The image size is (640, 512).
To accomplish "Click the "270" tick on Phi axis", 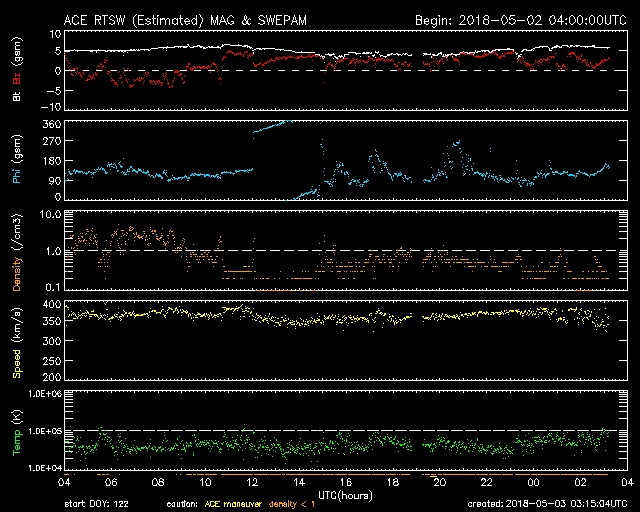I will (52, 141).
